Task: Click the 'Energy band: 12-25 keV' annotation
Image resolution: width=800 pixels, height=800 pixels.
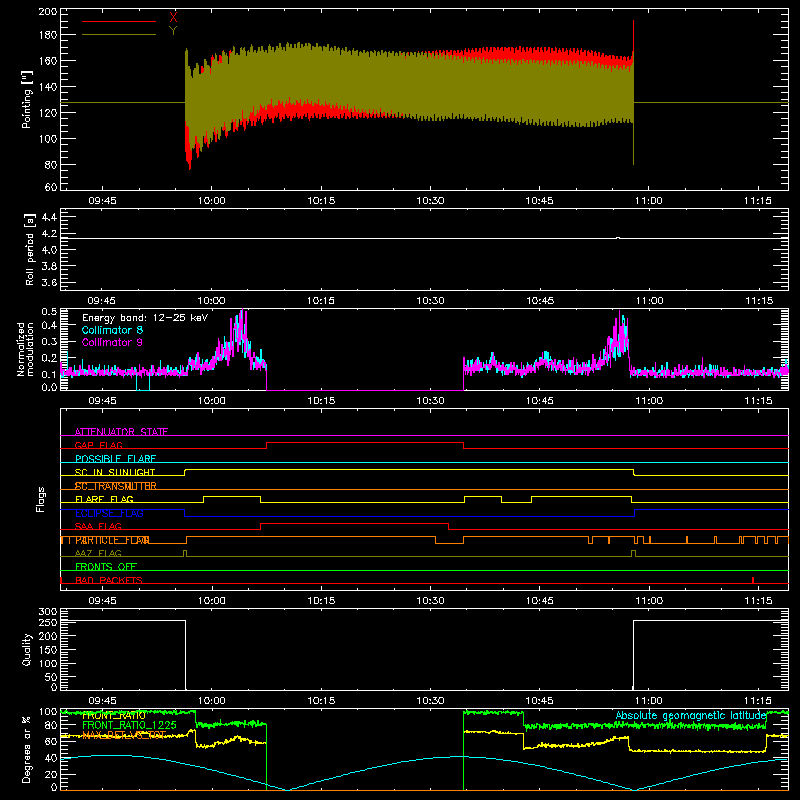Action: click(145, 318)
